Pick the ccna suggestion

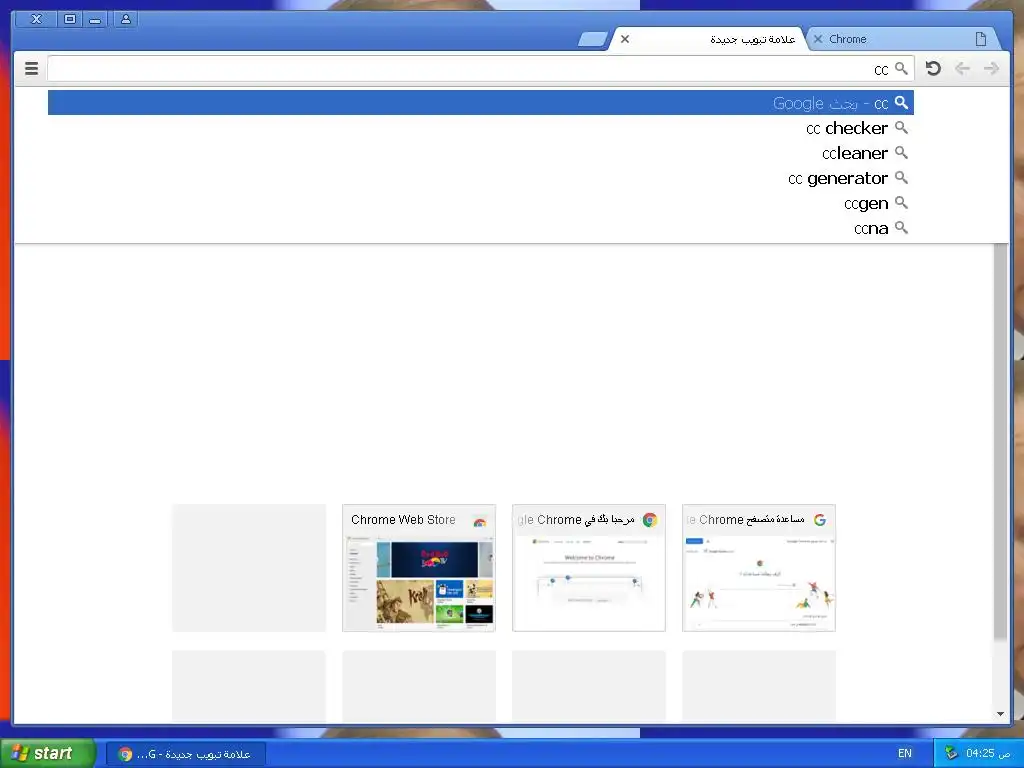pos(481,228)
